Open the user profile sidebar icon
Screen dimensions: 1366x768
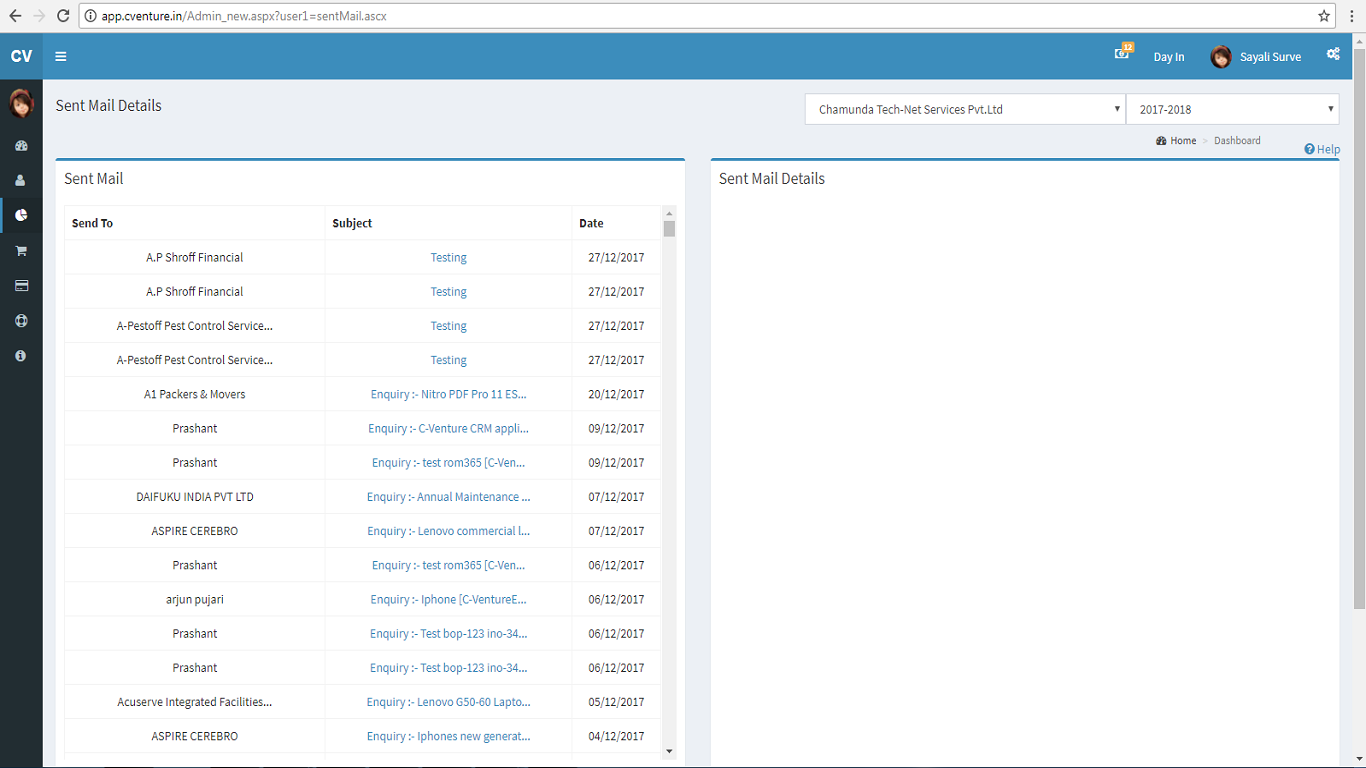(x=21, y=181)
